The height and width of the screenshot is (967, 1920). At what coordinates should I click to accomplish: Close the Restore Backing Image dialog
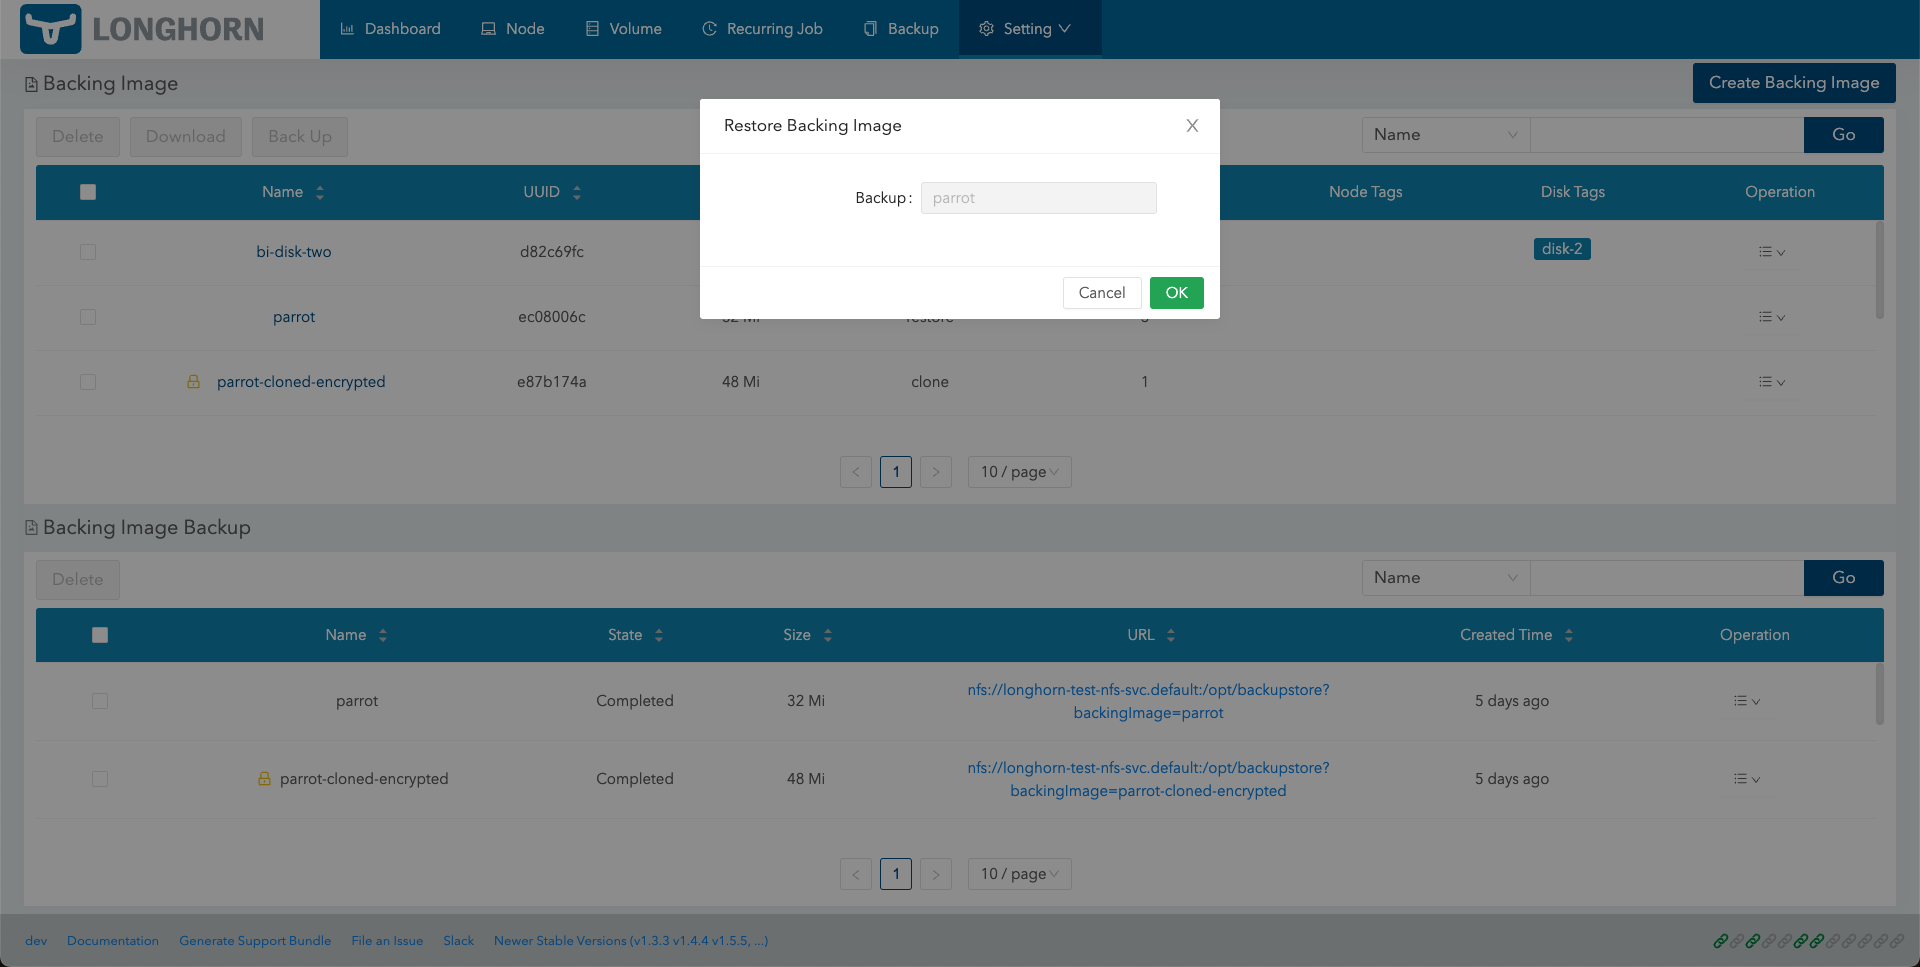pos(1192,126)
